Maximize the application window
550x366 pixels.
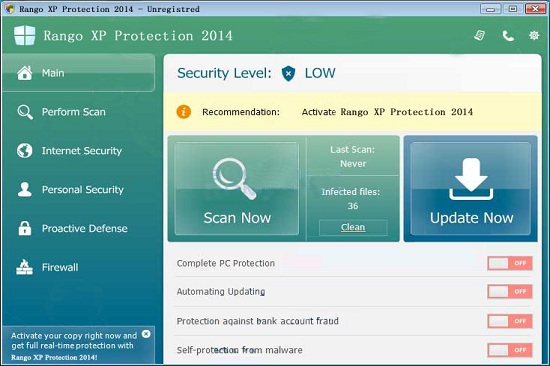(x=513, y=9)
